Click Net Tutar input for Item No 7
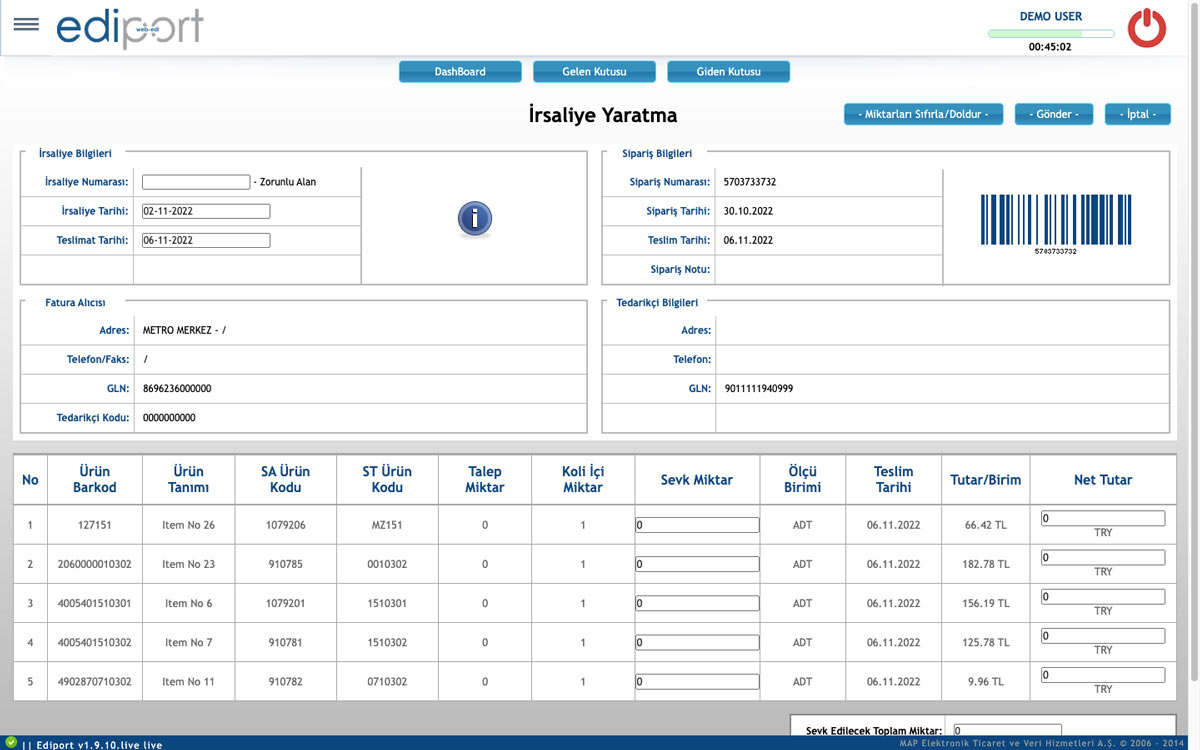 tap(1103, 635)
